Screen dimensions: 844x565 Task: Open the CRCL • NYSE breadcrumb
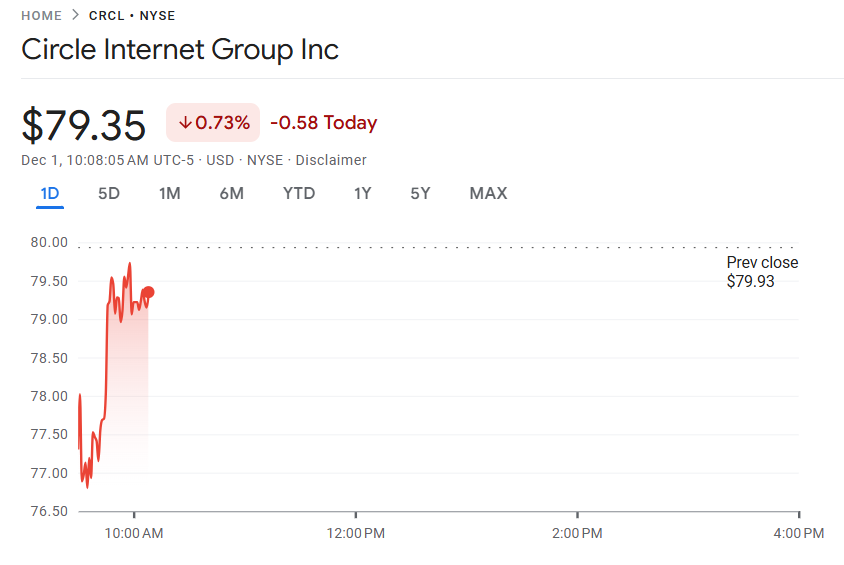(132, 16)
